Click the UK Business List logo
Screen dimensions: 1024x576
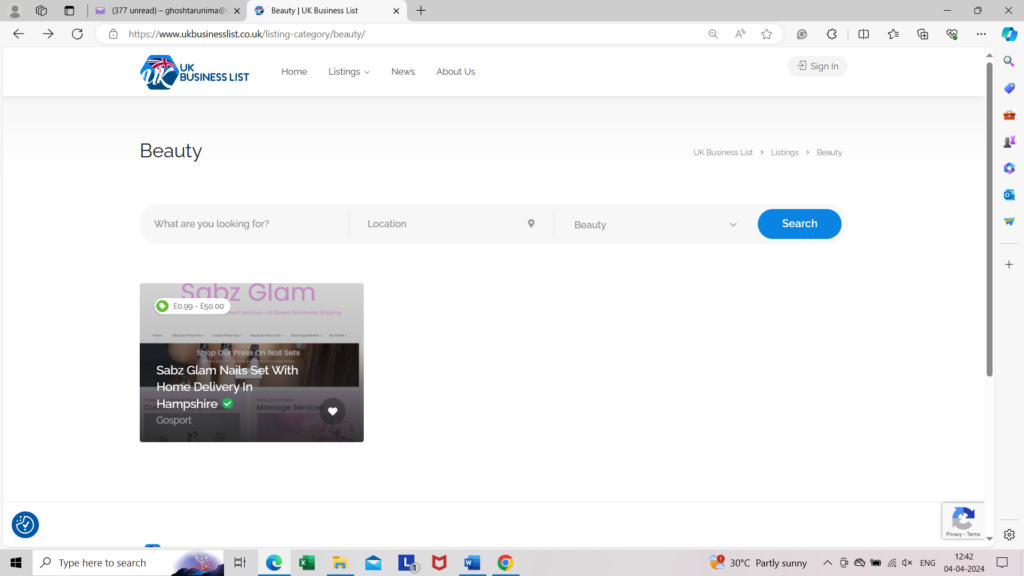[x=194, y=72]
